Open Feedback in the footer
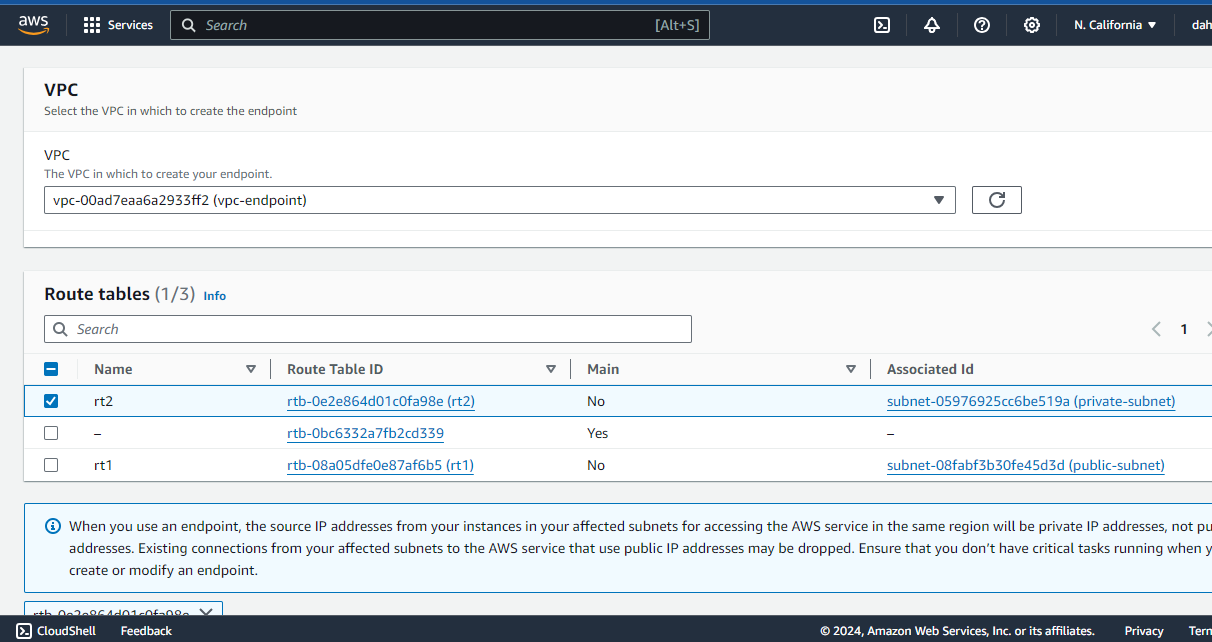This screenshot has height=642, width=1212. click(146, 631)
